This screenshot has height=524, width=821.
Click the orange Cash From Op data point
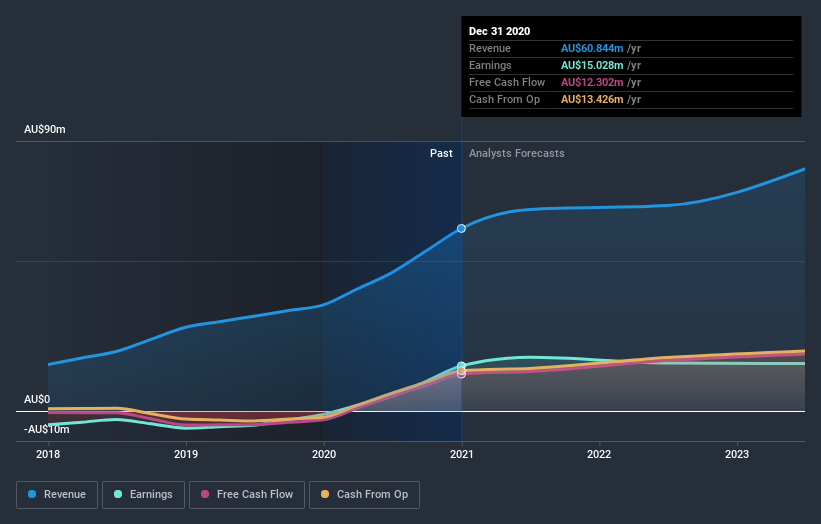[x=461, y=371]
